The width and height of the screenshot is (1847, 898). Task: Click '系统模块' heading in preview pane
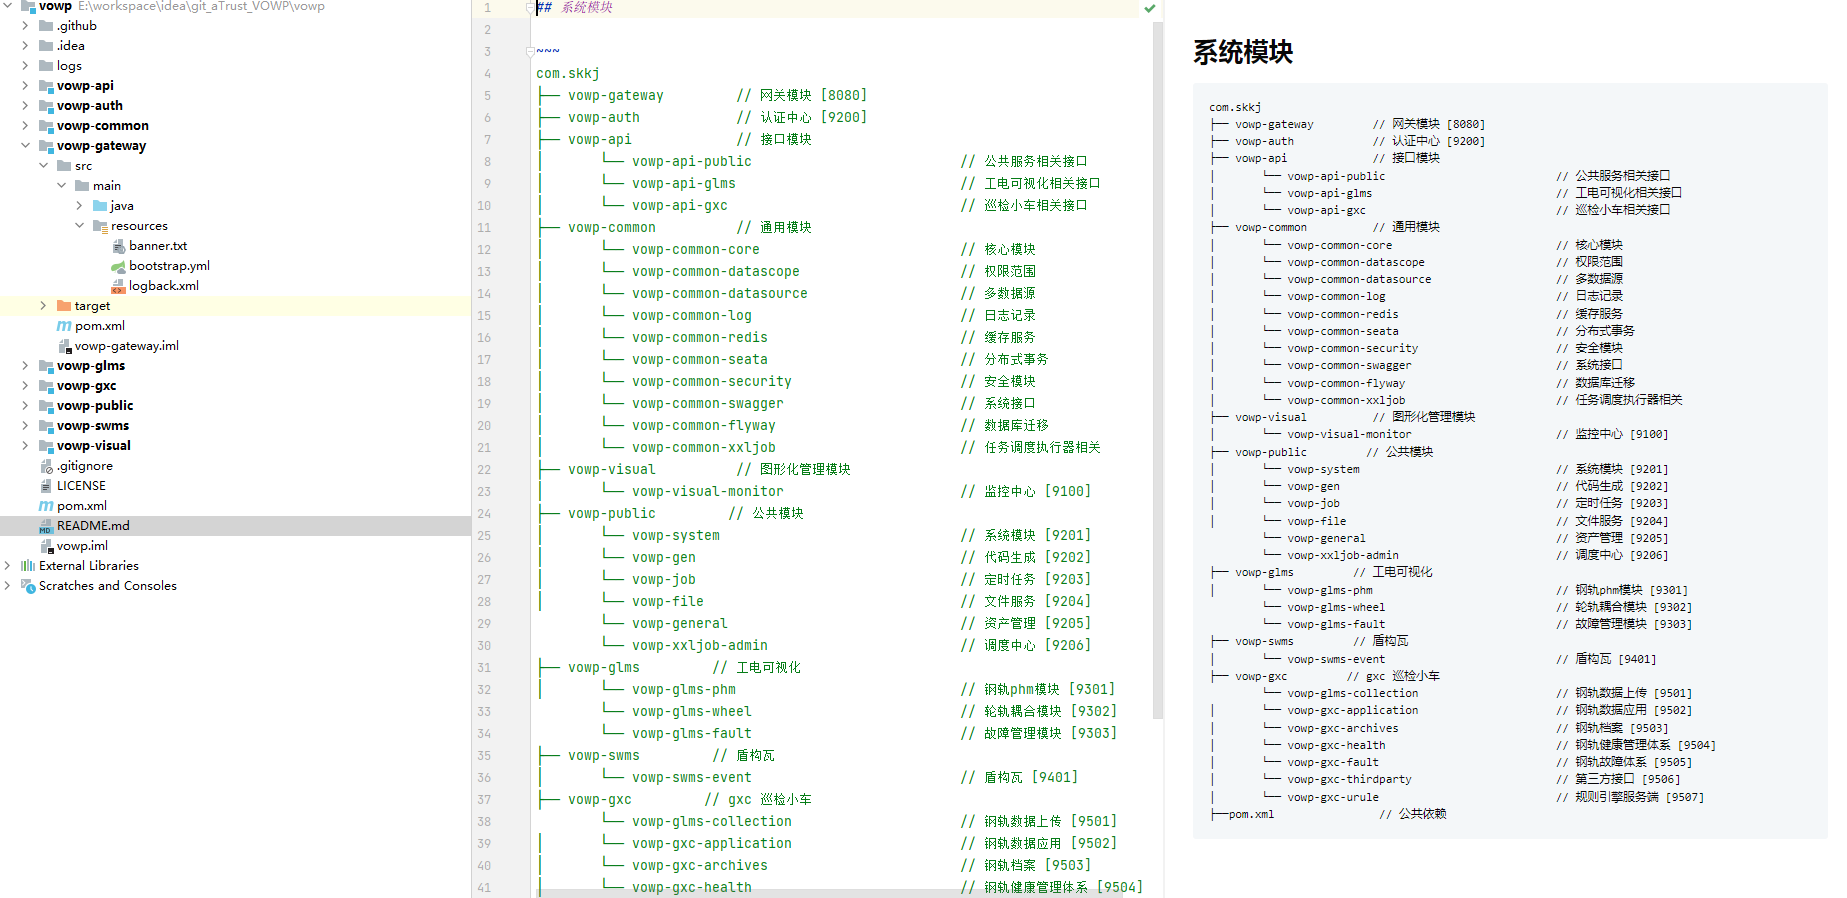1243,52
